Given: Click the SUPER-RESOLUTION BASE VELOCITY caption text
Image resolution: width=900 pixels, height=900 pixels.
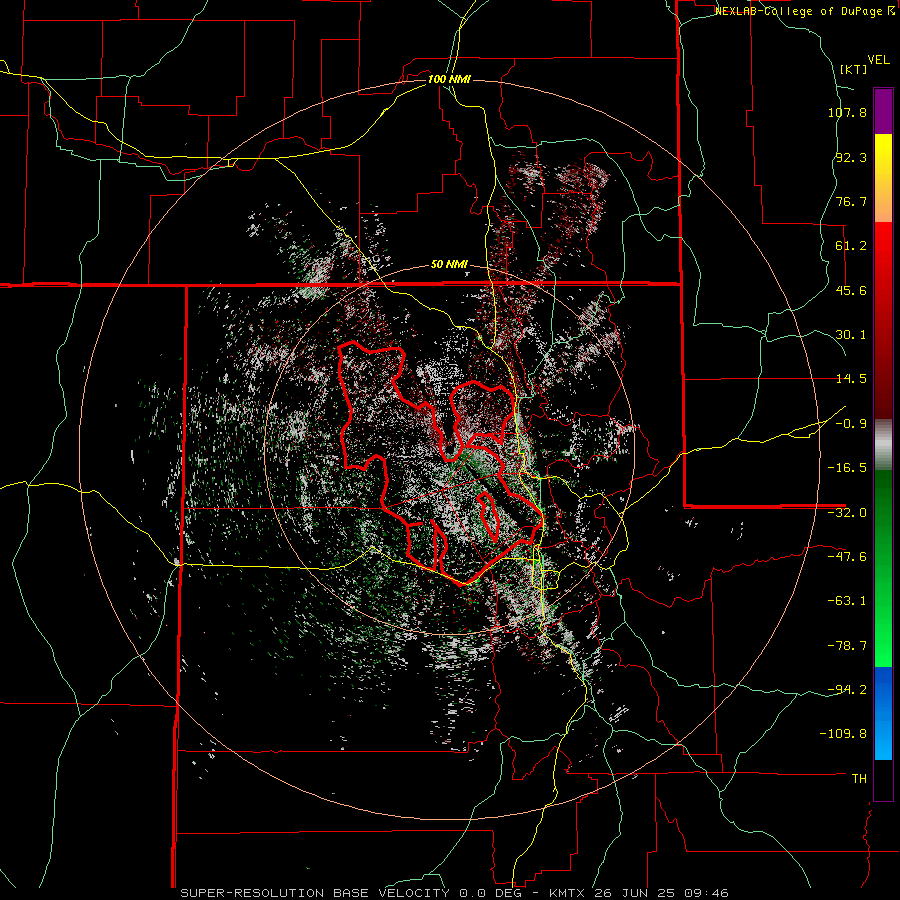Looking at the screenshot, I should pyautogui.click(x=315, y=893).
